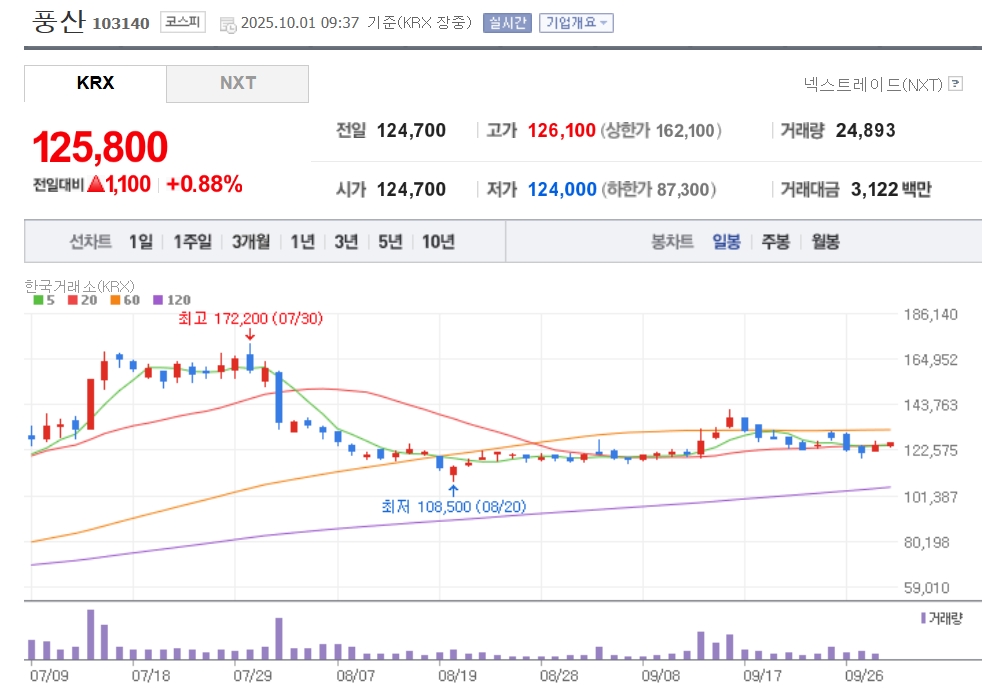Click the orange 60-day average legend

[x=125, y=300]
